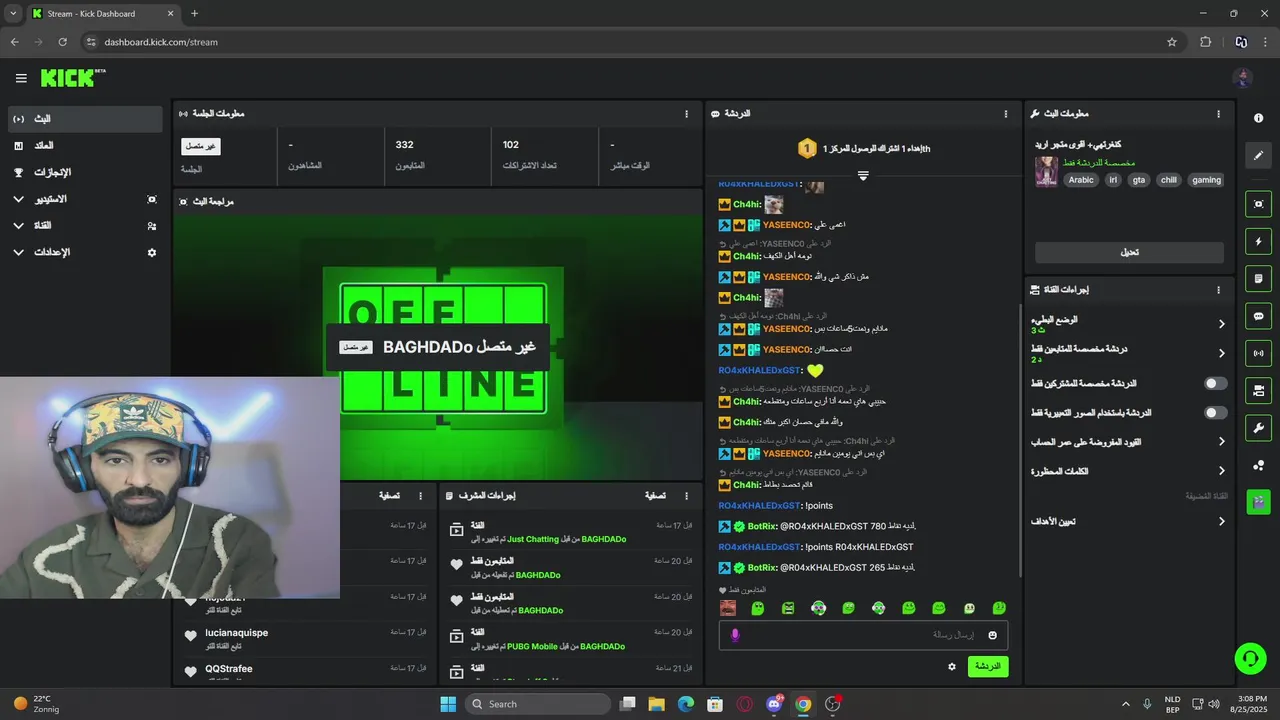Click the Arabic stream tag
Image resolution: width=1280 pixels, height=720 pixels.
(x=1081, y=180)
